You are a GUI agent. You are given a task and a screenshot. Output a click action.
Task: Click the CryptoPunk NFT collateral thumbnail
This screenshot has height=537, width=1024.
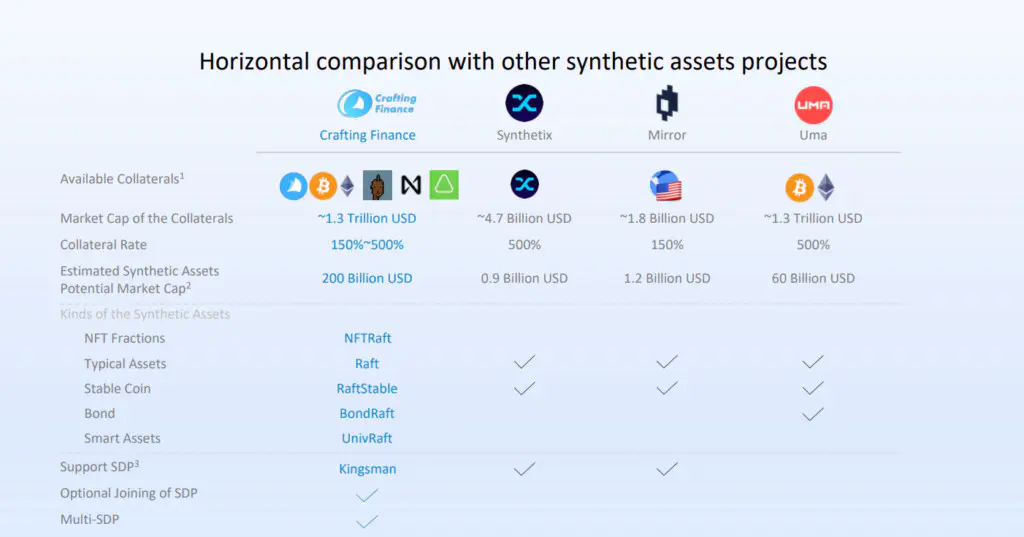tap(377, 186)
